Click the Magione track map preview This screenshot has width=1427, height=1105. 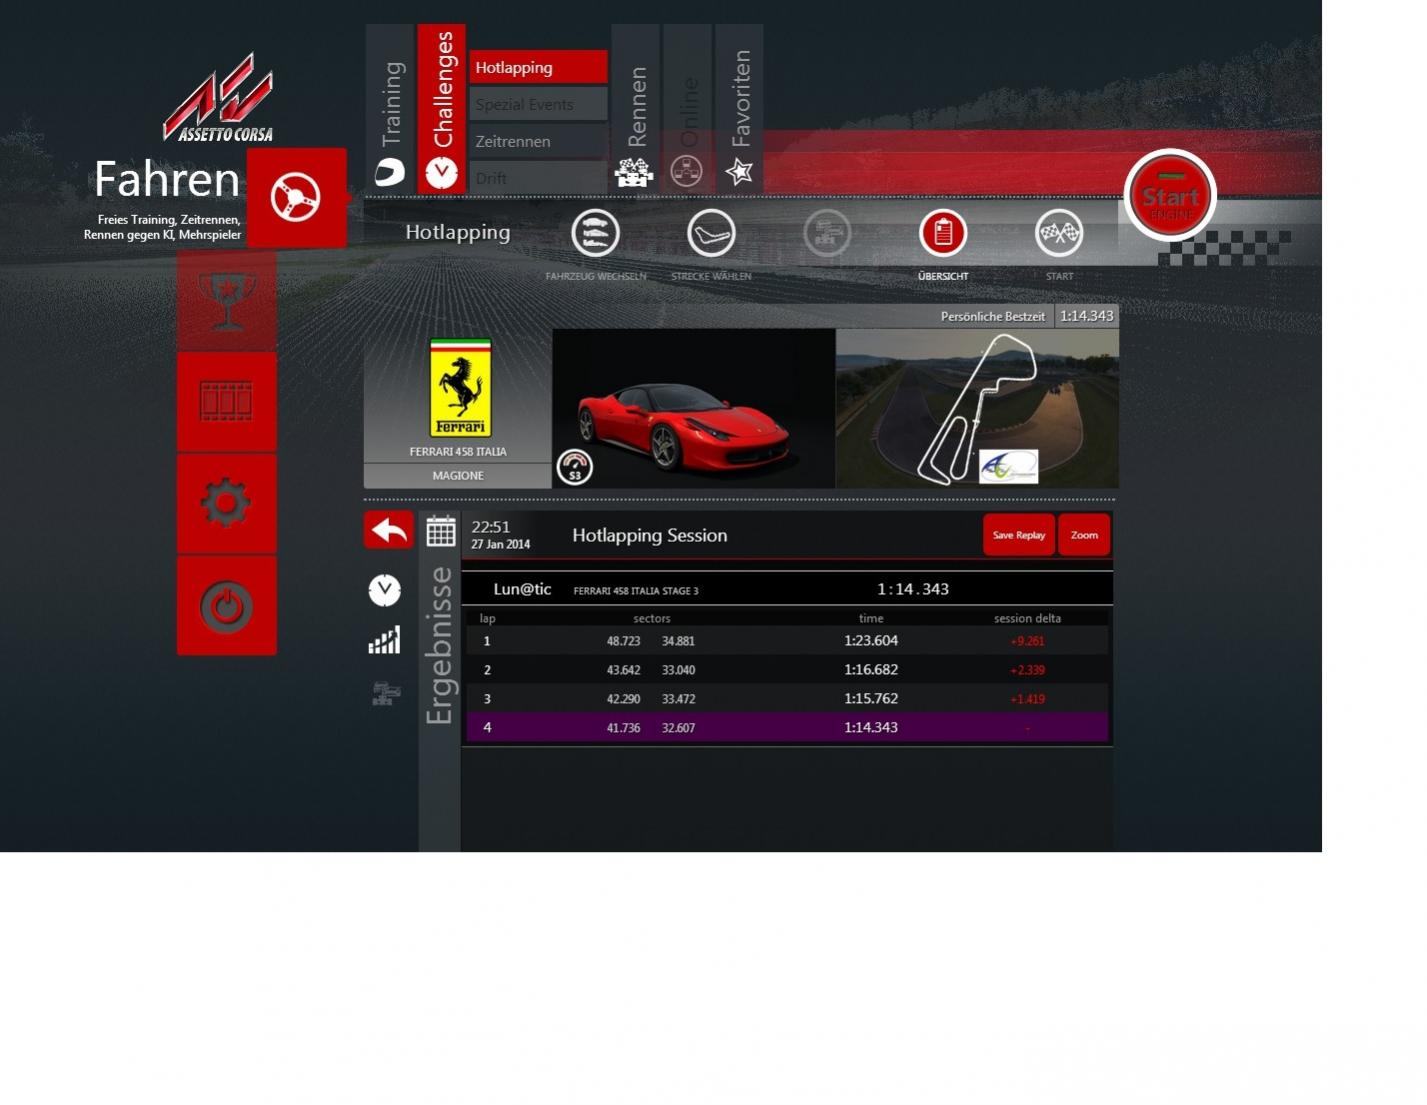977,409
